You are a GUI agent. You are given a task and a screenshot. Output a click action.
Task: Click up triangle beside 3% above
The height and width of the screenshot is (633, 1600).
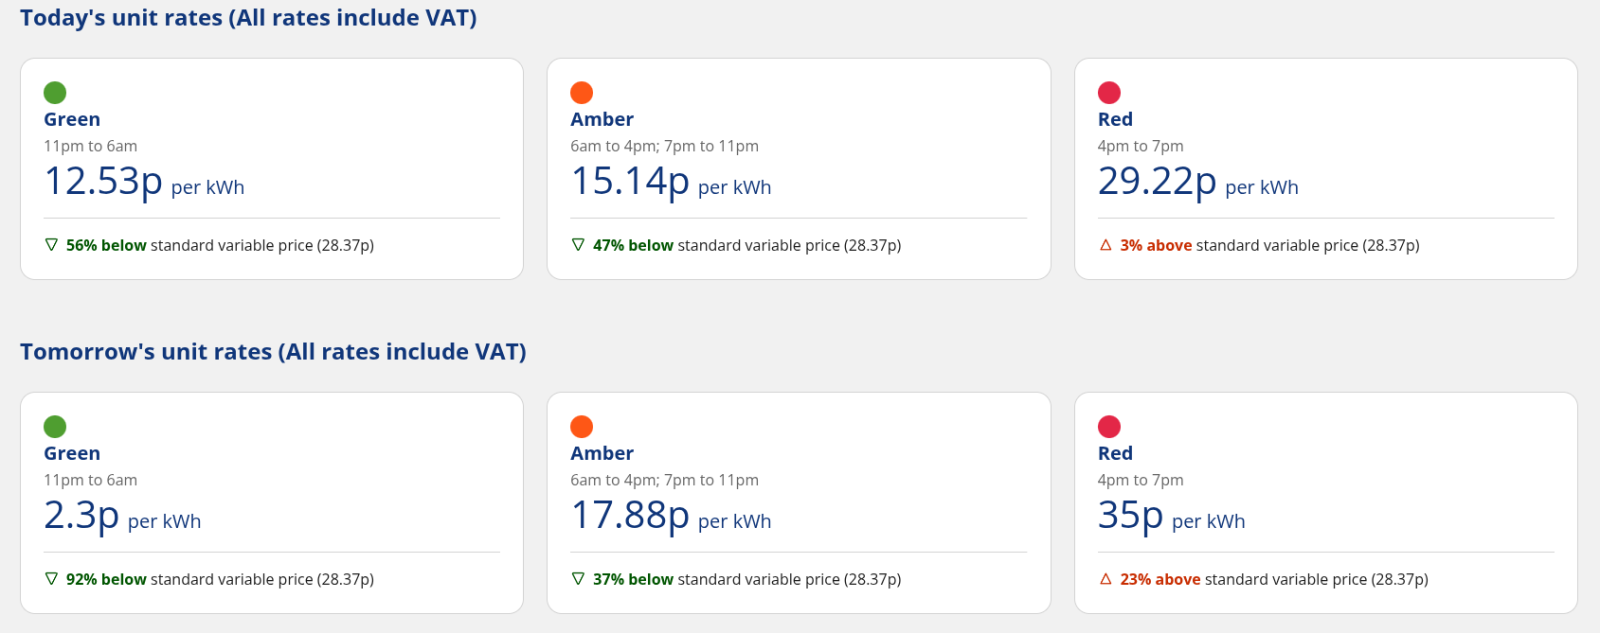pyautogui.click(x=1106, y=245)
